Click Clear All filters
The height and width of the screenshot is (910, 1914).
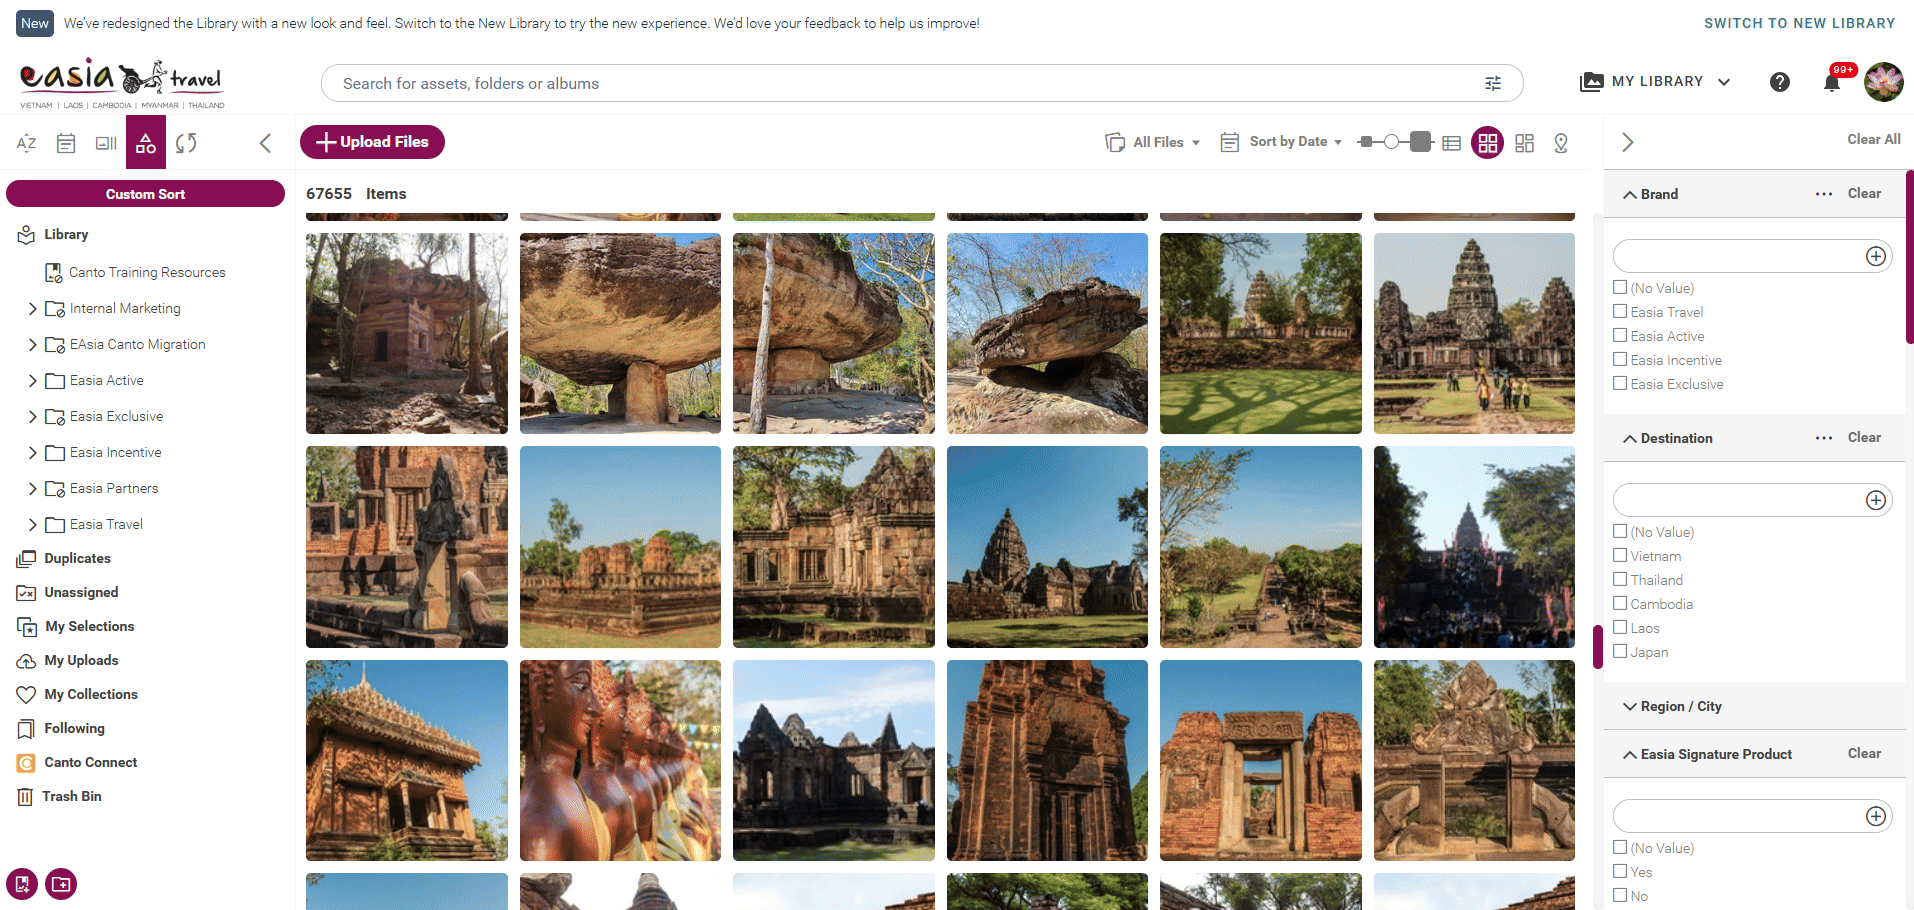(1874, 139)
